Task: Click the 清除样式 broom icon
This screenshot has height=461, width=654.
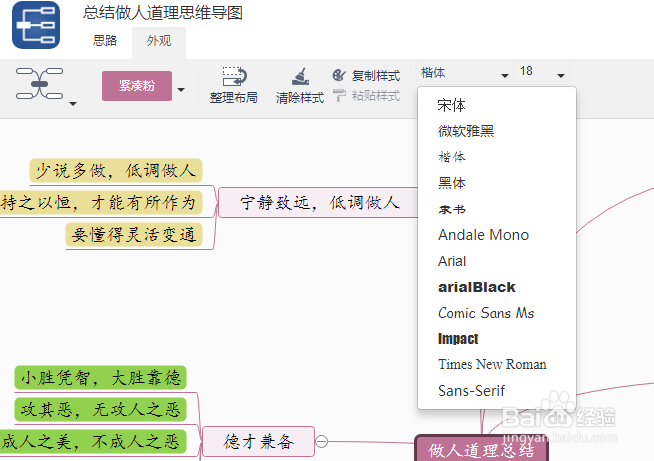Action: pyautogui.click(x=300, y=76)
